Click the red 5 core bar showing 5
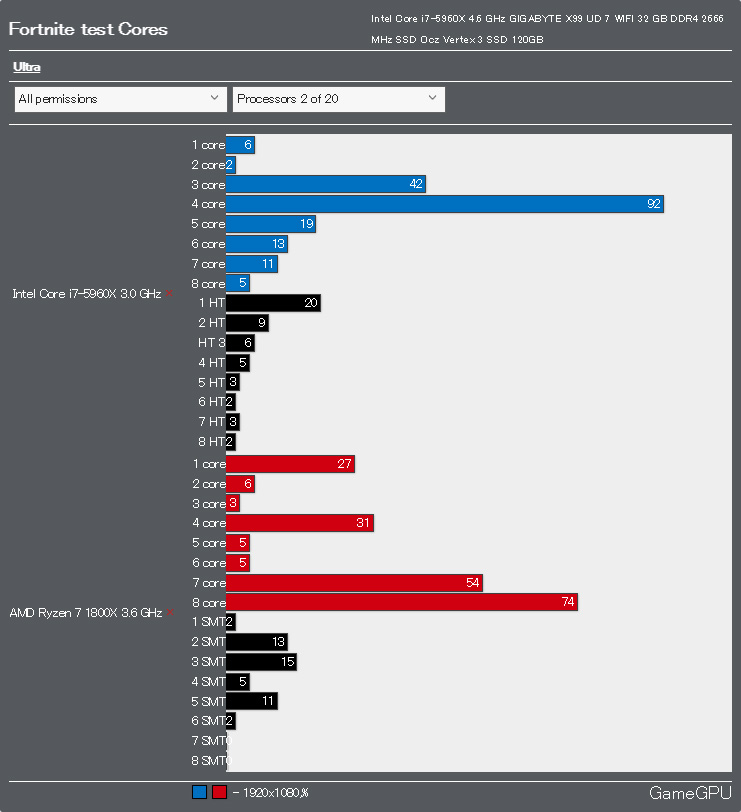741x812 pixels. click(238, 543)
